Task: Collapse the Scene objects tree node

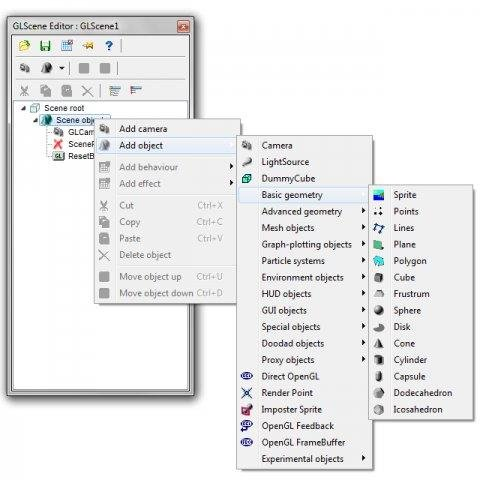Action: point(35,120)
